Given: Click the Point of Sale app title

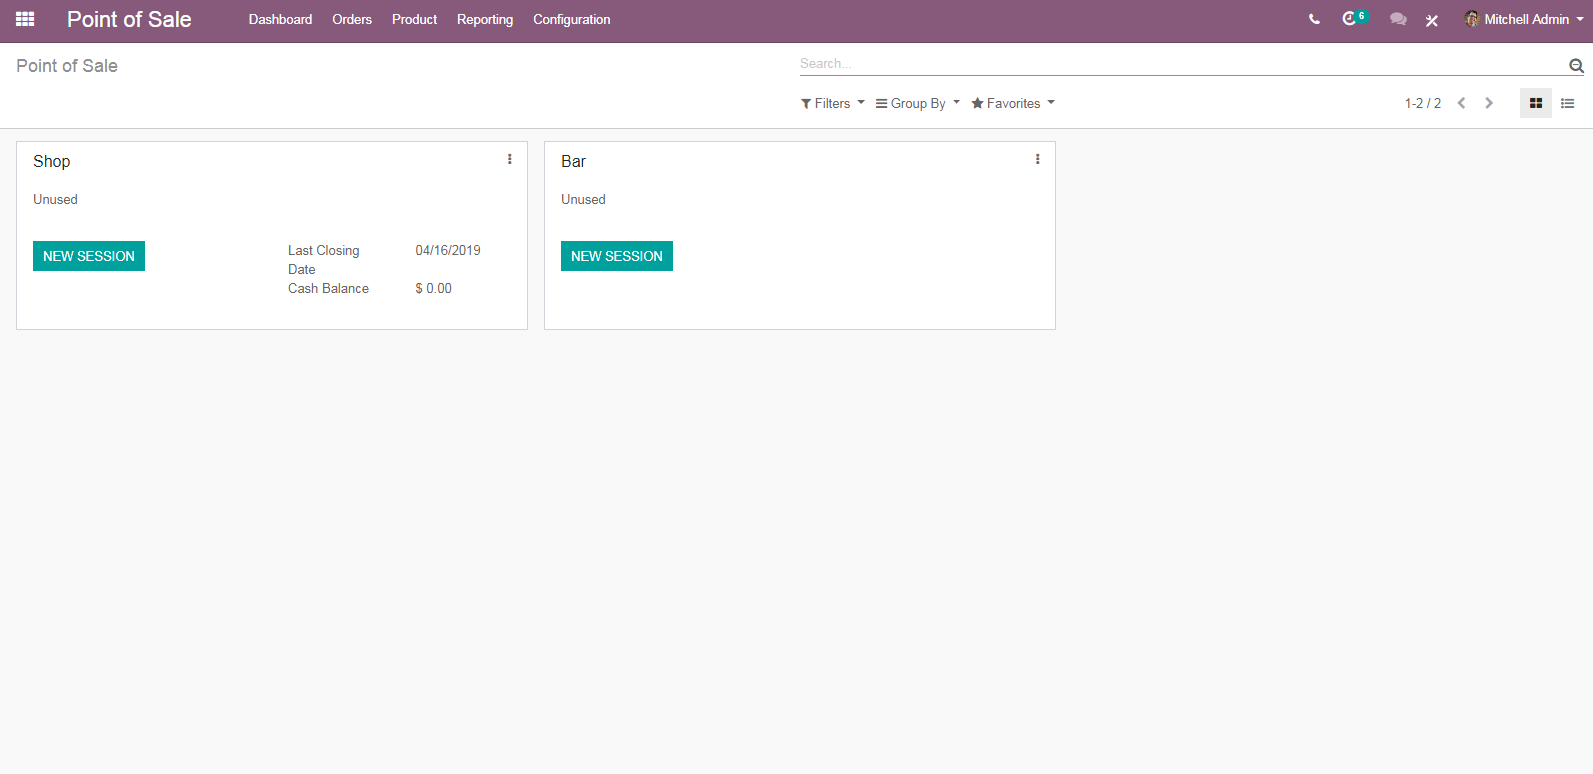Looking at the screenshot, I should [129, 19].
